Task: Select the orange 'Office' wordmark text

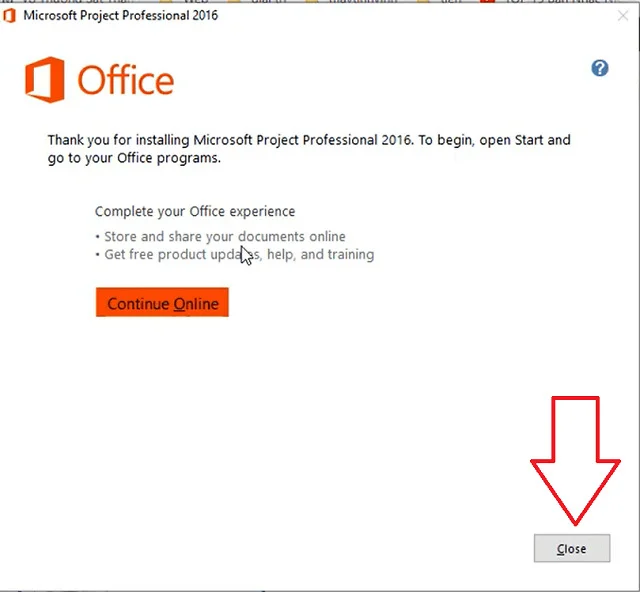Action: [126, 80]
